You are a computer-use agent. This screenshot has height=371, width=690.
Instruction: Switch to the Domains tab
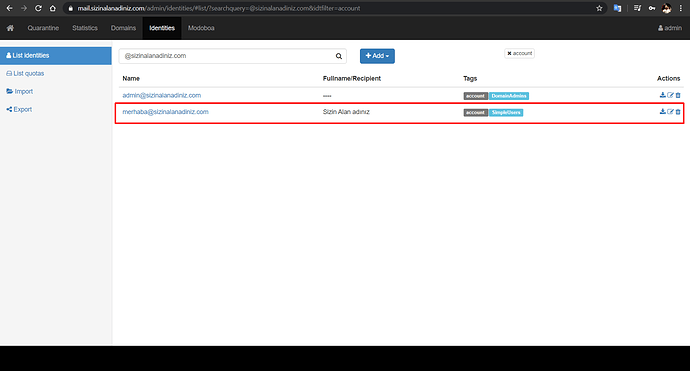pyautogui.click(x=123, y=28)
